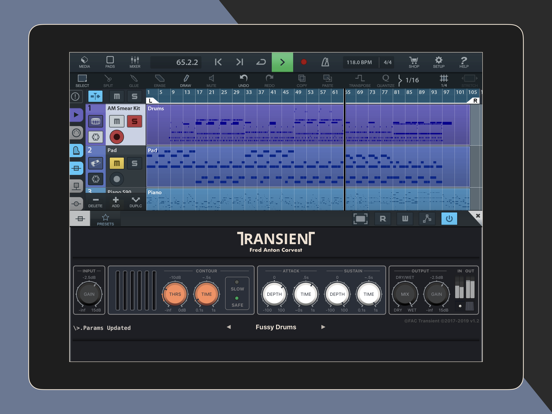The height and width of the screenshot is (414, 552).
Task: Add a new track
Action: [115, 202]
